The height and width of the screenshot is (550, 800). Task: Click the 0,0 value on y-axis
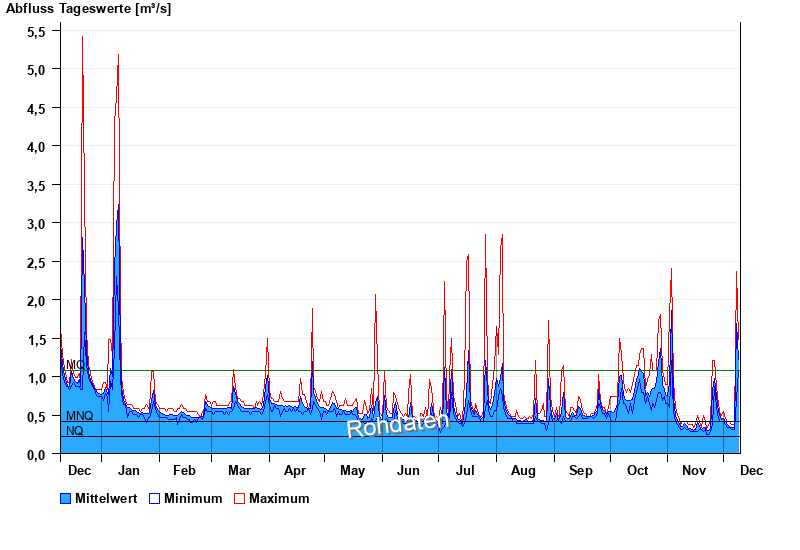coord(36,454)
